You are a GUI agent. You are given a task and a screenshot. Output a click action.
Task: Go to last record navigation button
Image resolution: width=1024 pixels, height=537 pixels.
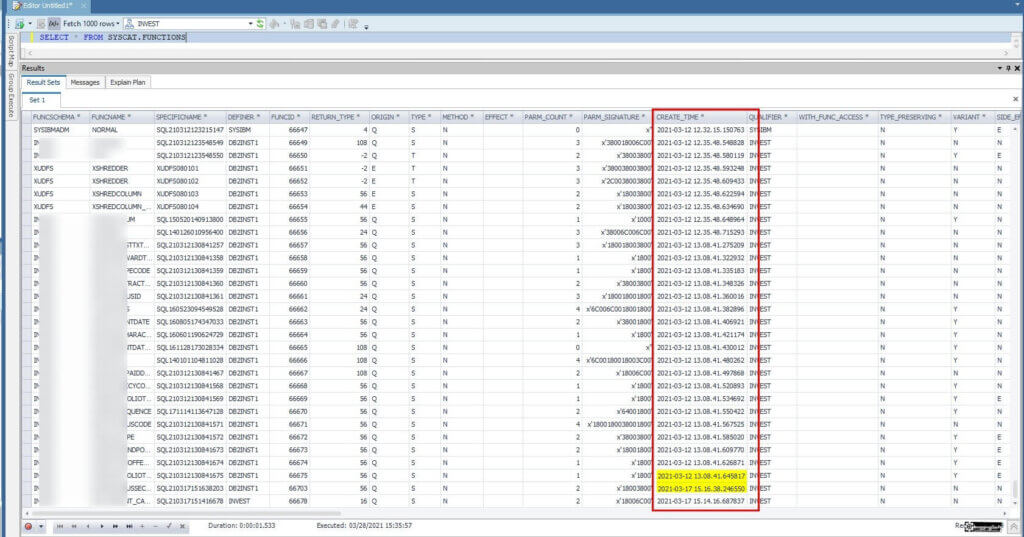click(x=129, y=526)
